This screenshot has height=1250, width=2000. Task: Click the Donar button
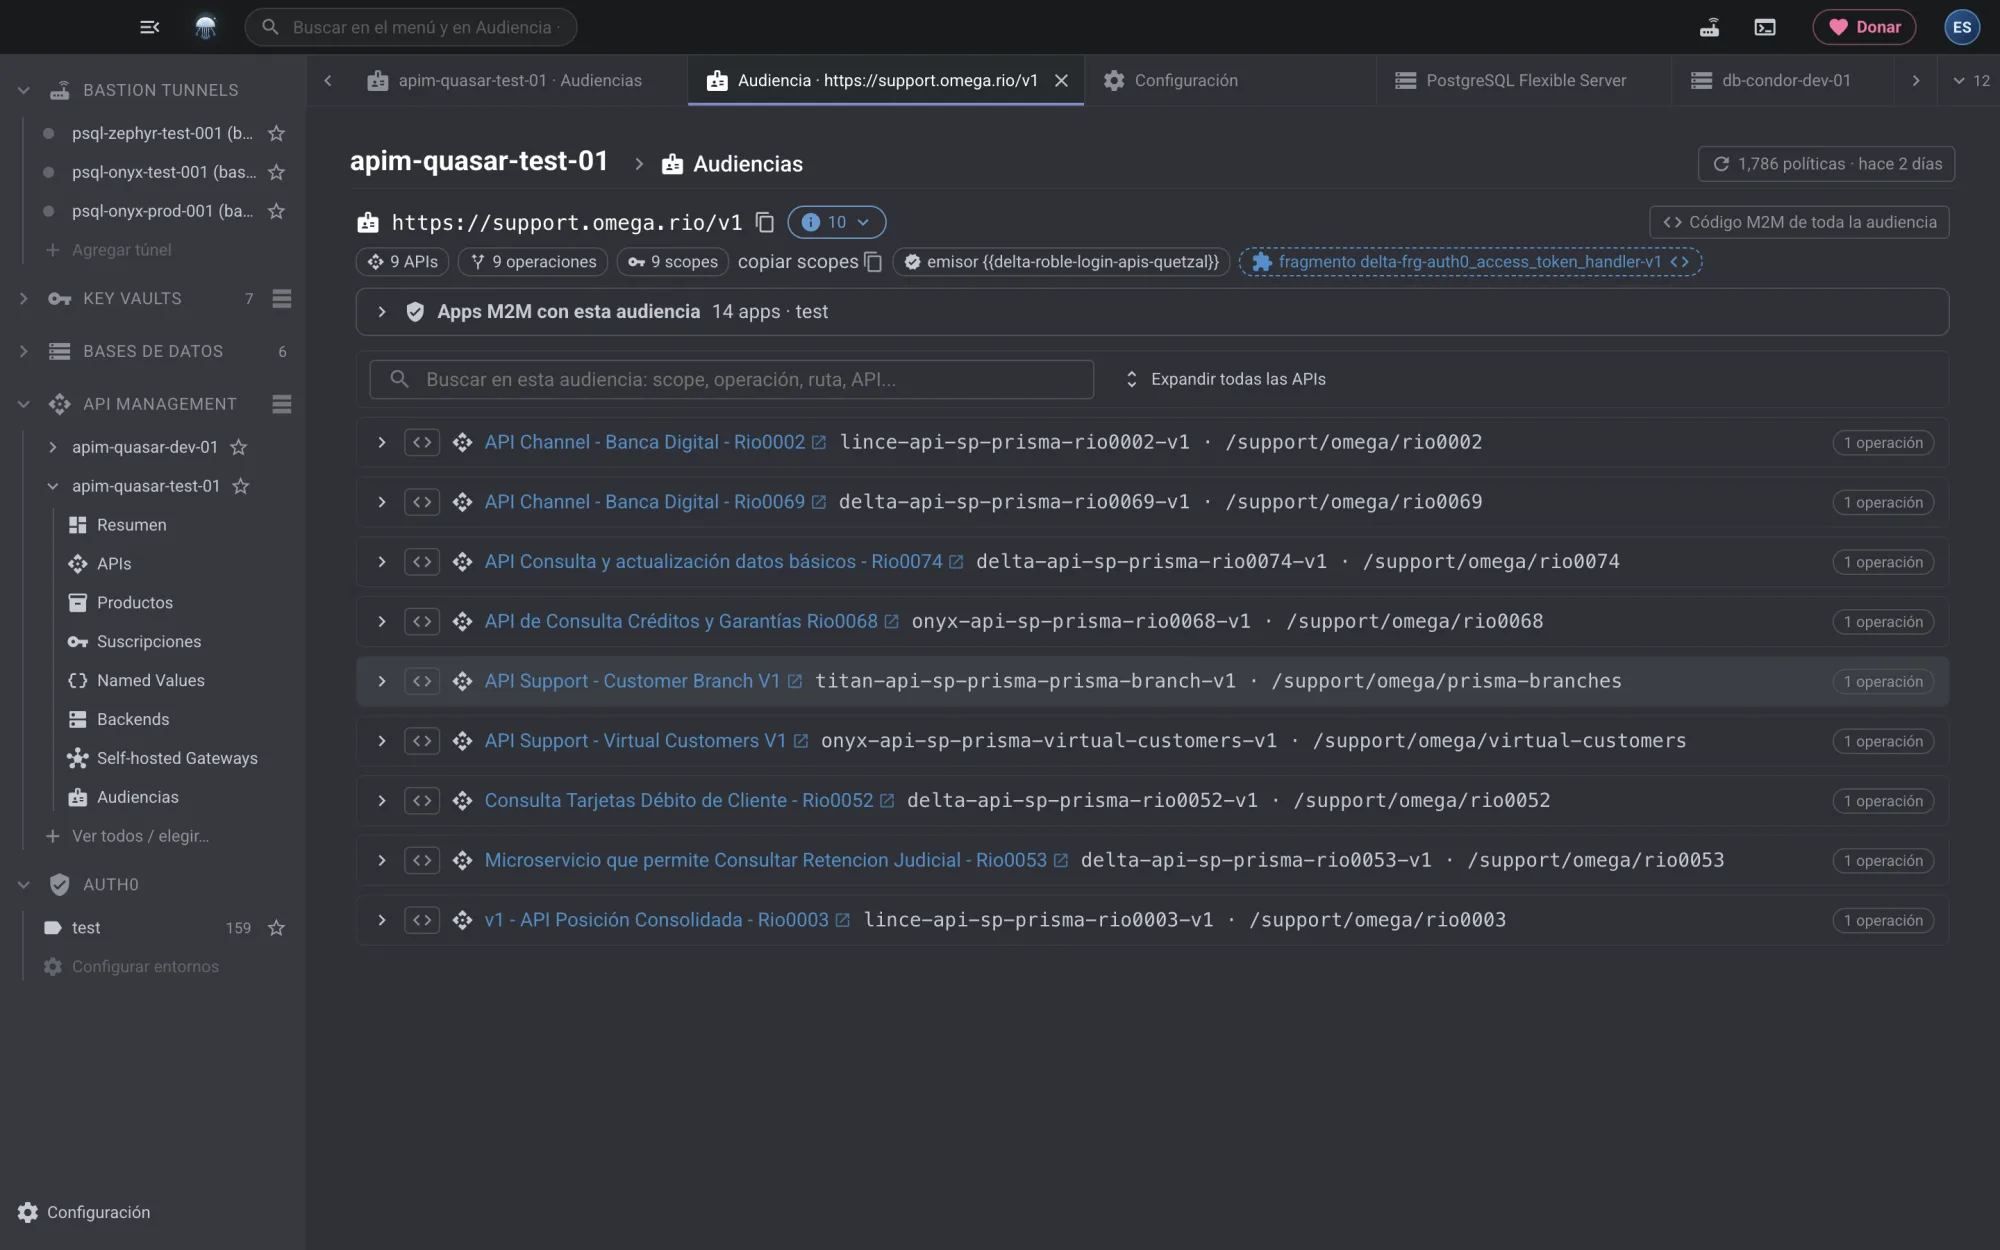point(1864,27)
